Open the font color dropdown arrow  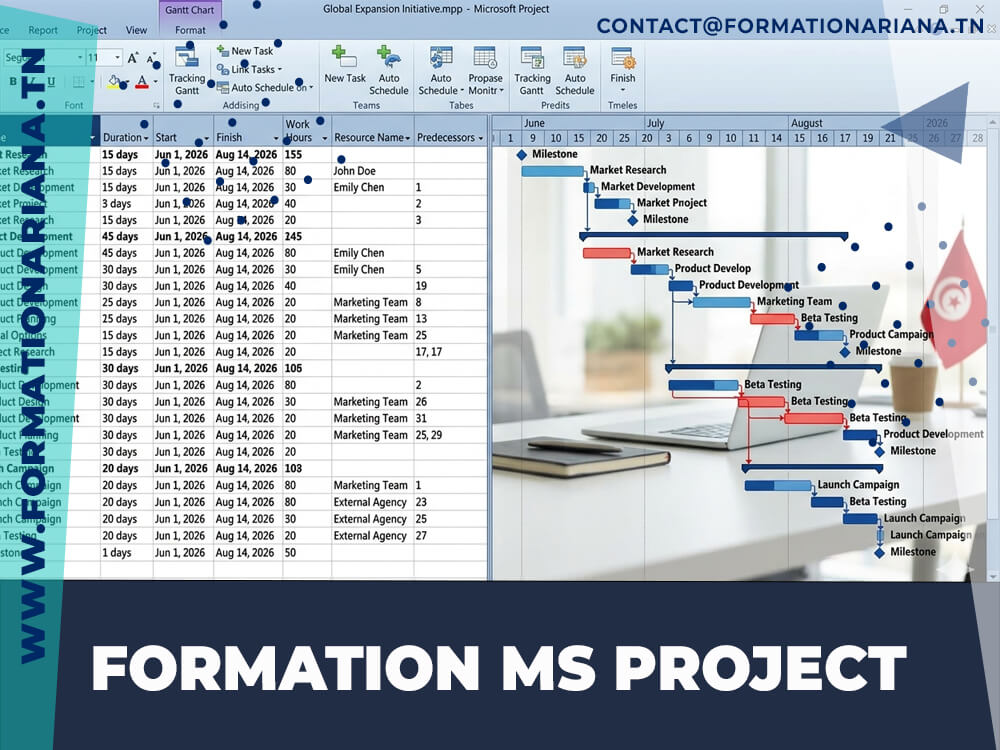pyautogui.click(x=155, y=82)
